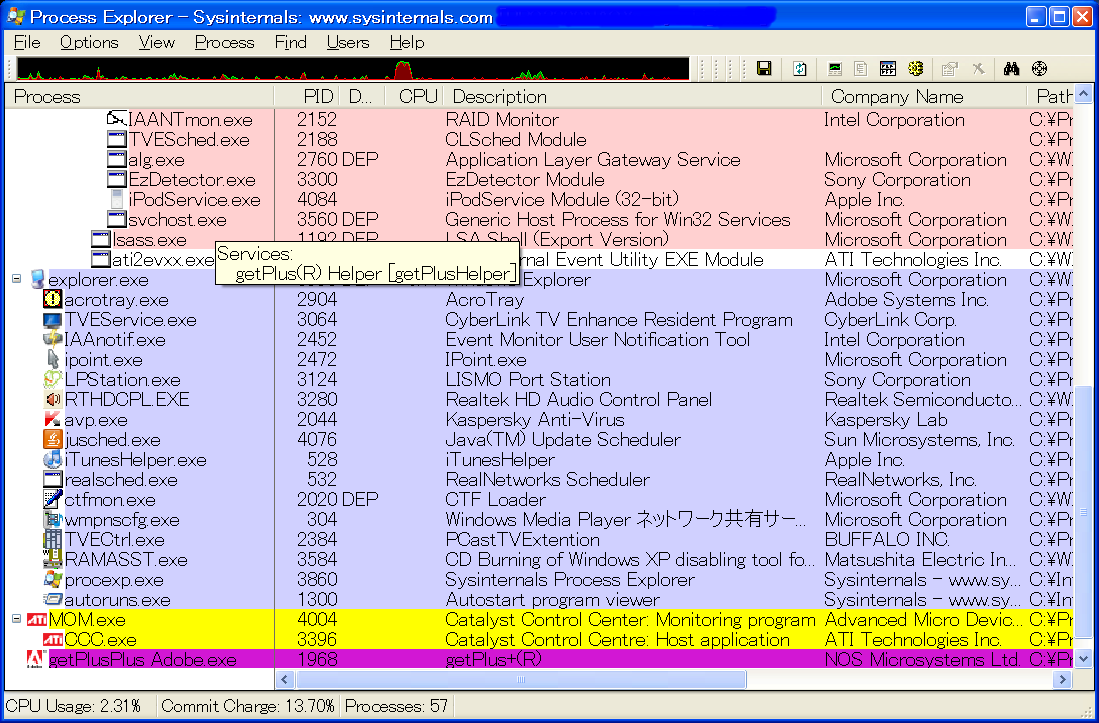Open the Help menu
Image resolution: width=1099 pixels, height=723 pixels.
coord(407,43)
